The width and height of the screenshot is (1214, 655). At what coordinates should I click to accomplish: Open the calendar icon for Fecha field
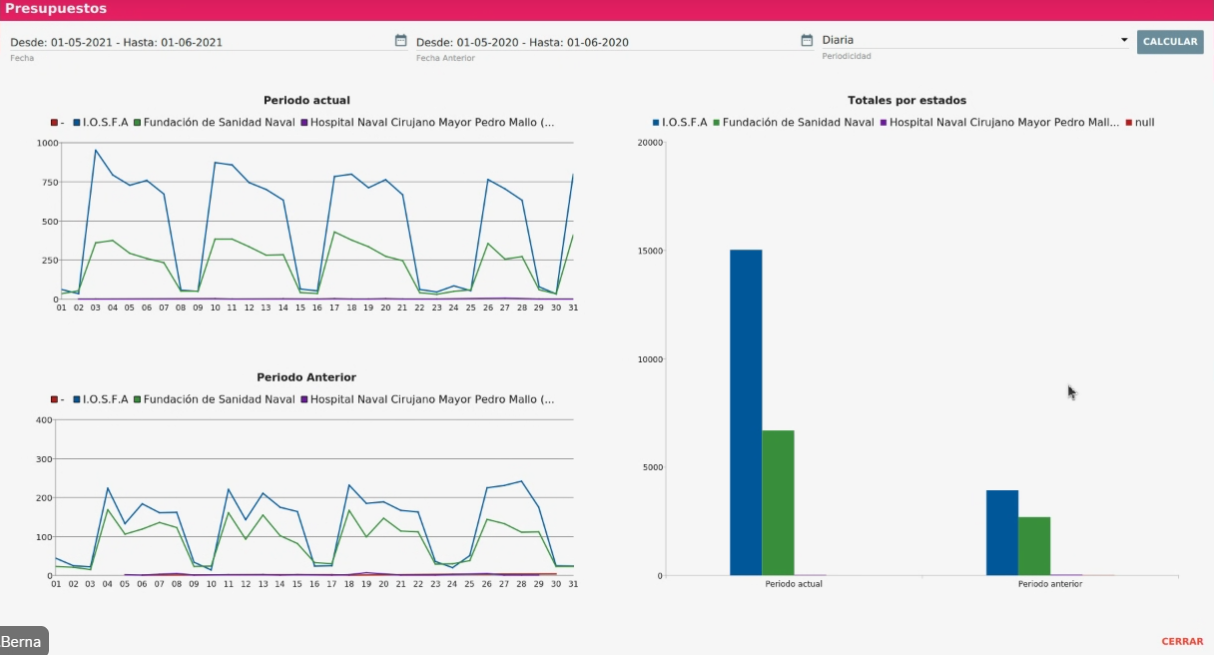401,41
